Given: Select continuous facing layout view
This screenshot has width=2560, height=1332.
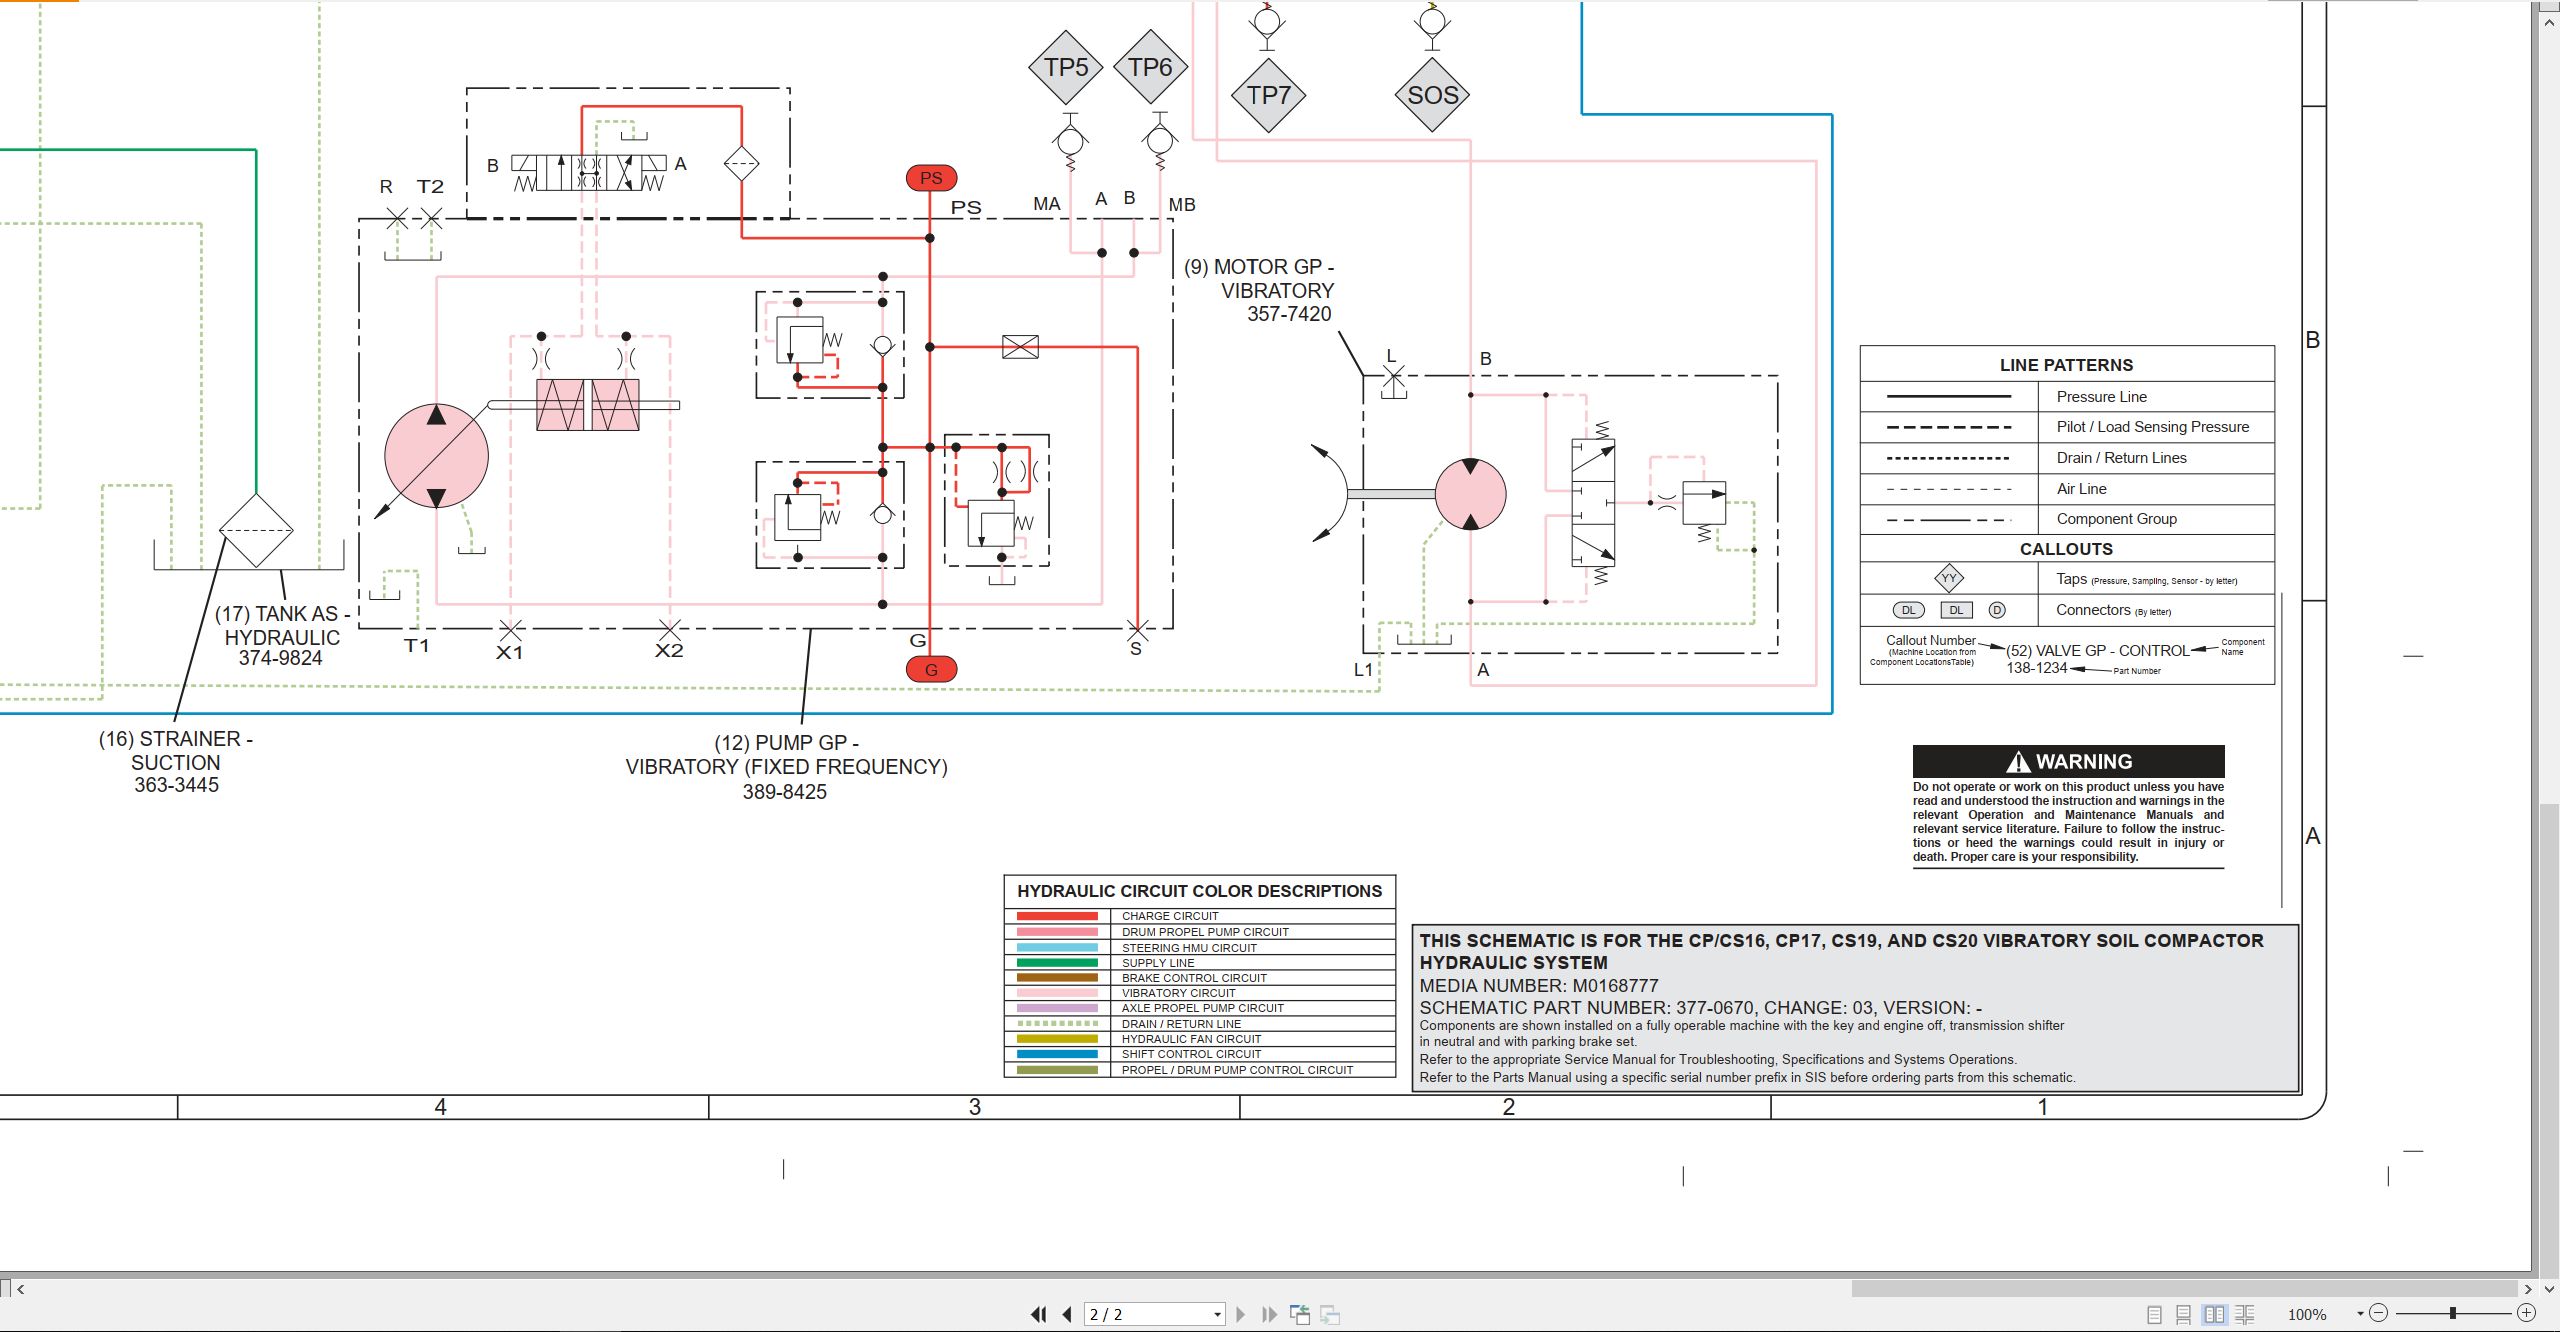Looking at the screenshot, I should point(2245,1315).
